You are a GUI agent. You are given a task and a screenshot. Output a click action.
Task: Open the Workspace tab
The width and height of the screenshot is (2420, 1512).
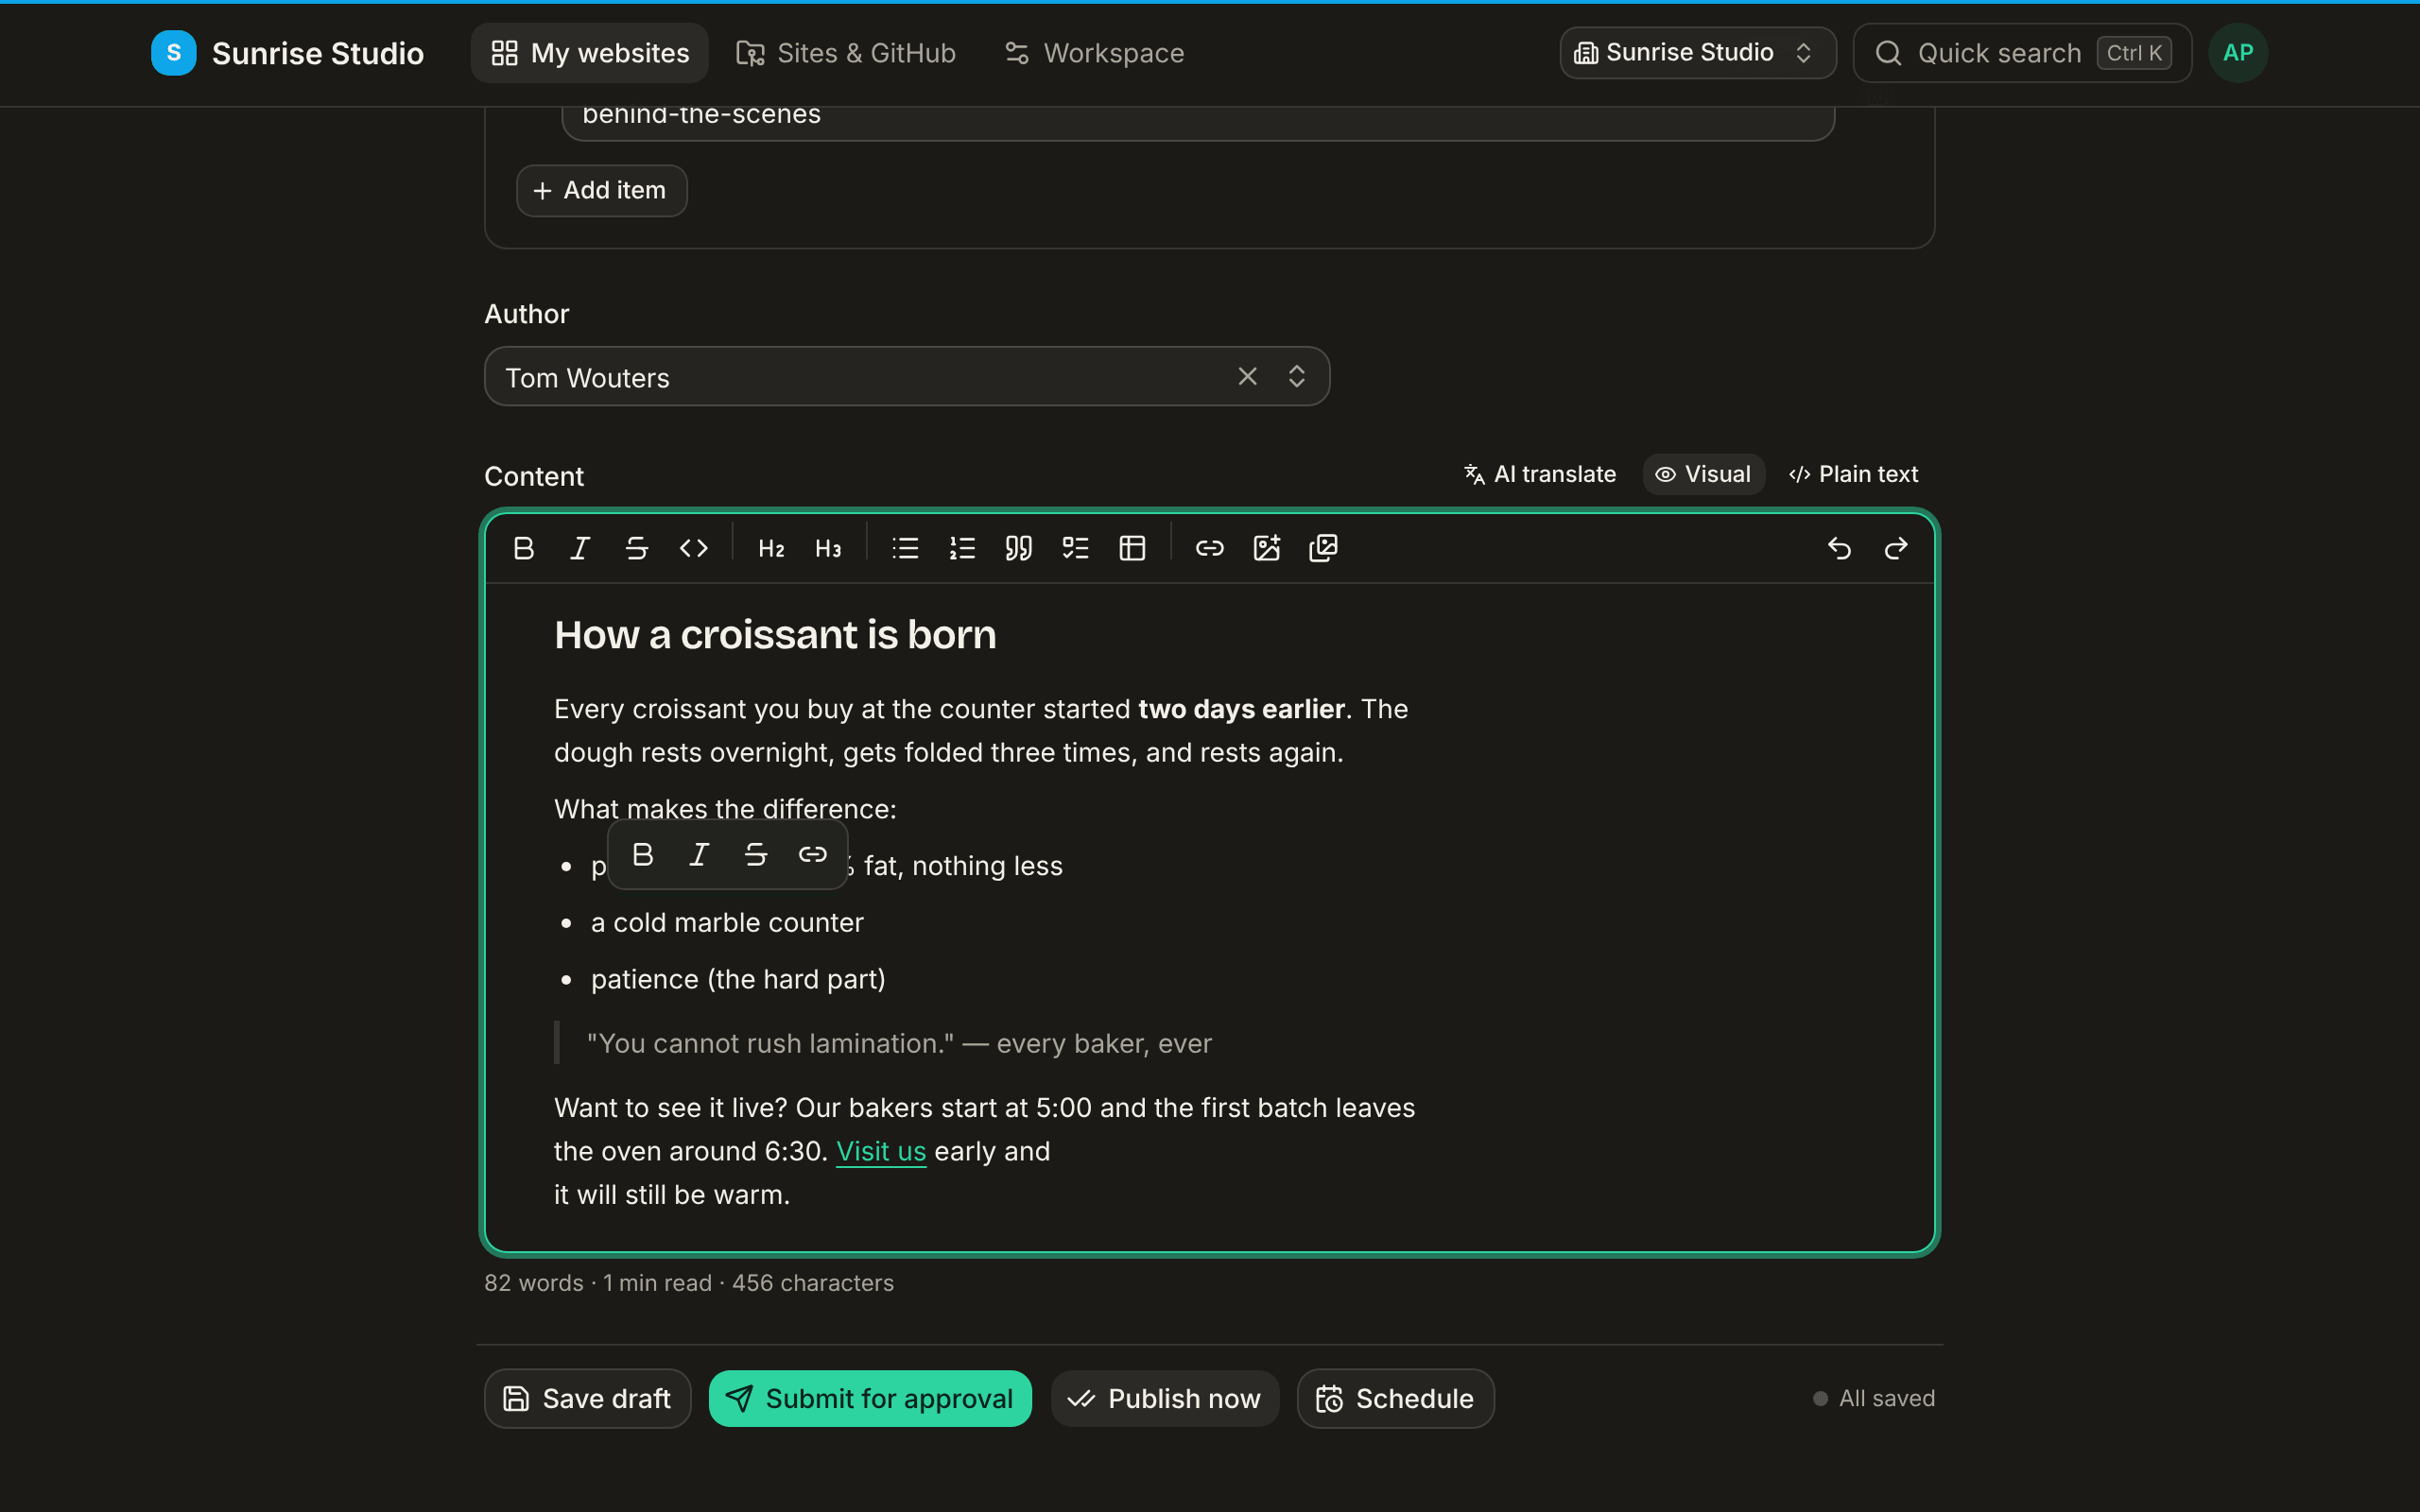(1095, 53)
